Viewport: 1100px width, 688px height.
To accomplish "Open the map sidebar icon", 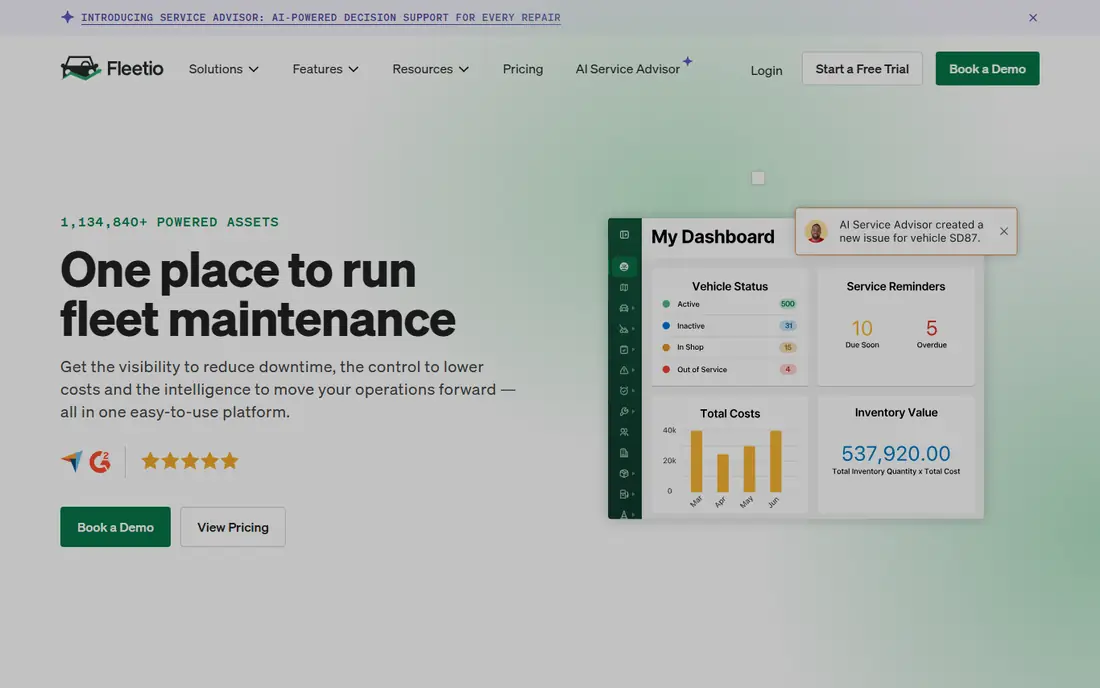I will [x=624, y=288].
